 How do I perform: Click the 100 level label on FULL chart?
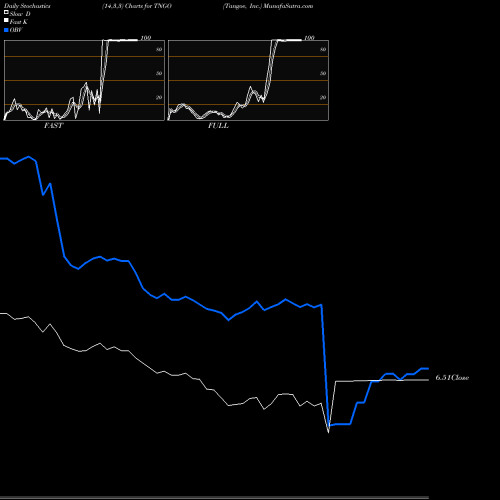point(309,38)
